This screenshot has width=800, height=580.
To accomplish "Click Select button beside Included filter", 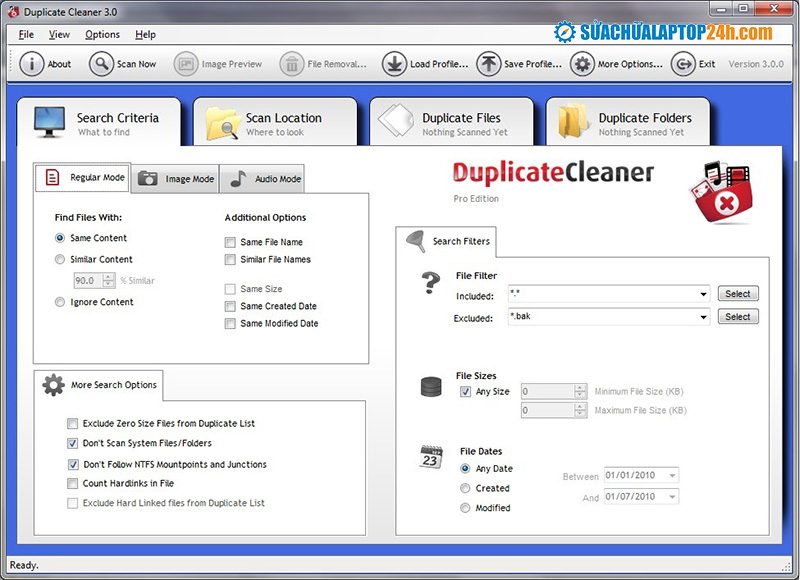I will [x=738, y=294].
